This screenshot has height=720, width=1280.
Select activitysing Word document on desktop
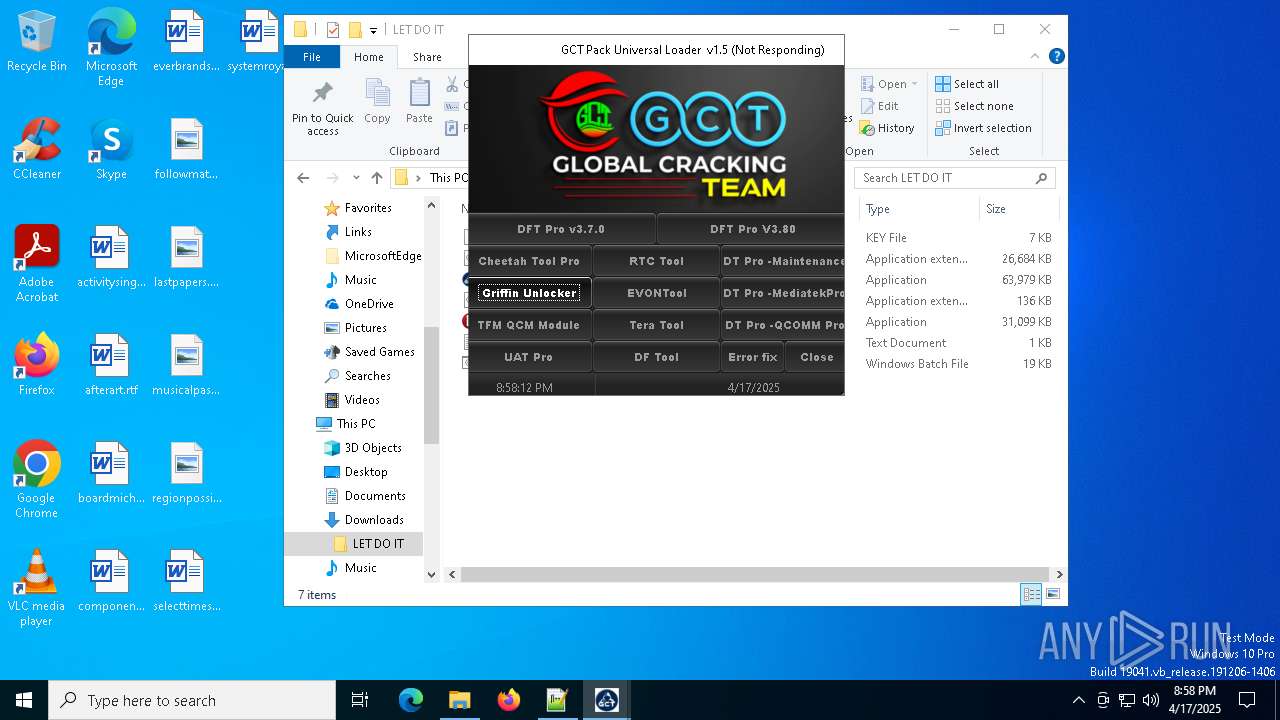pyautogui.click(x=111, y=257)
